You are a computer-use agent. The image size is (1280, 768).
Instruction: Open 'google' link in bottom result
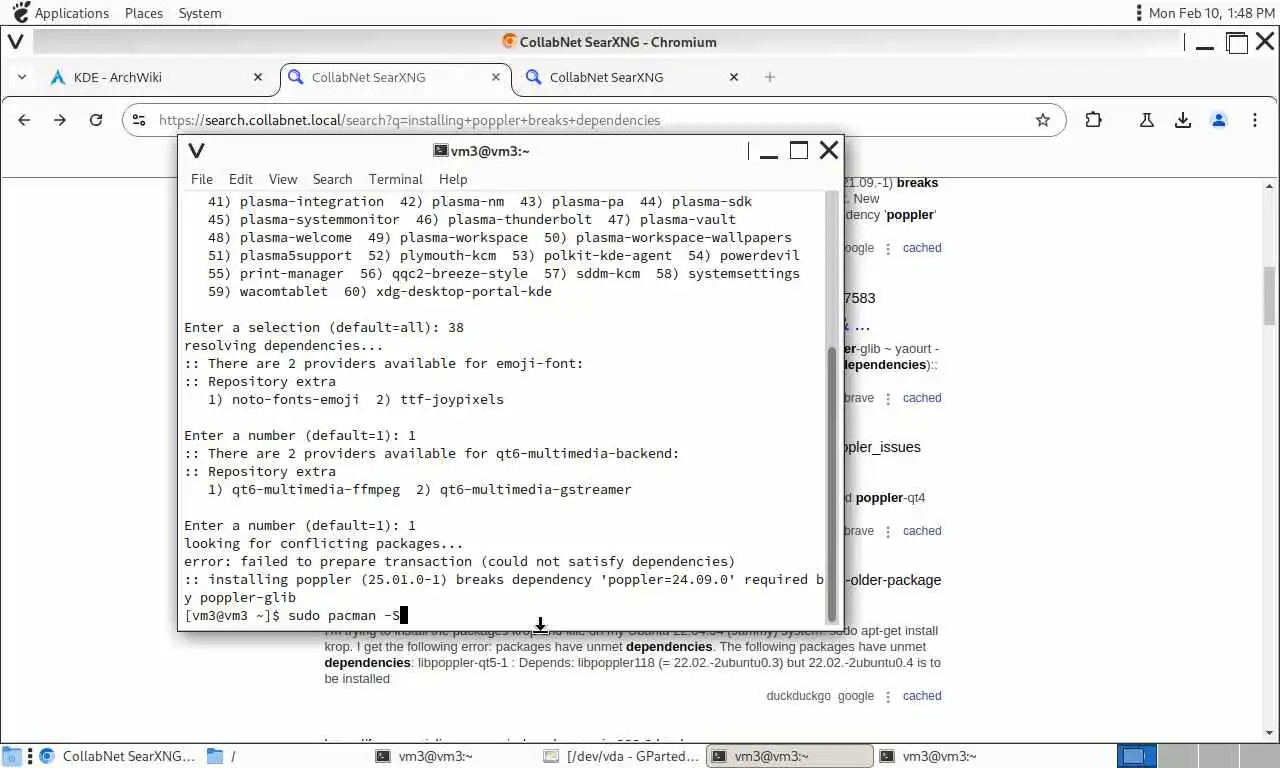tap(855, 696)
